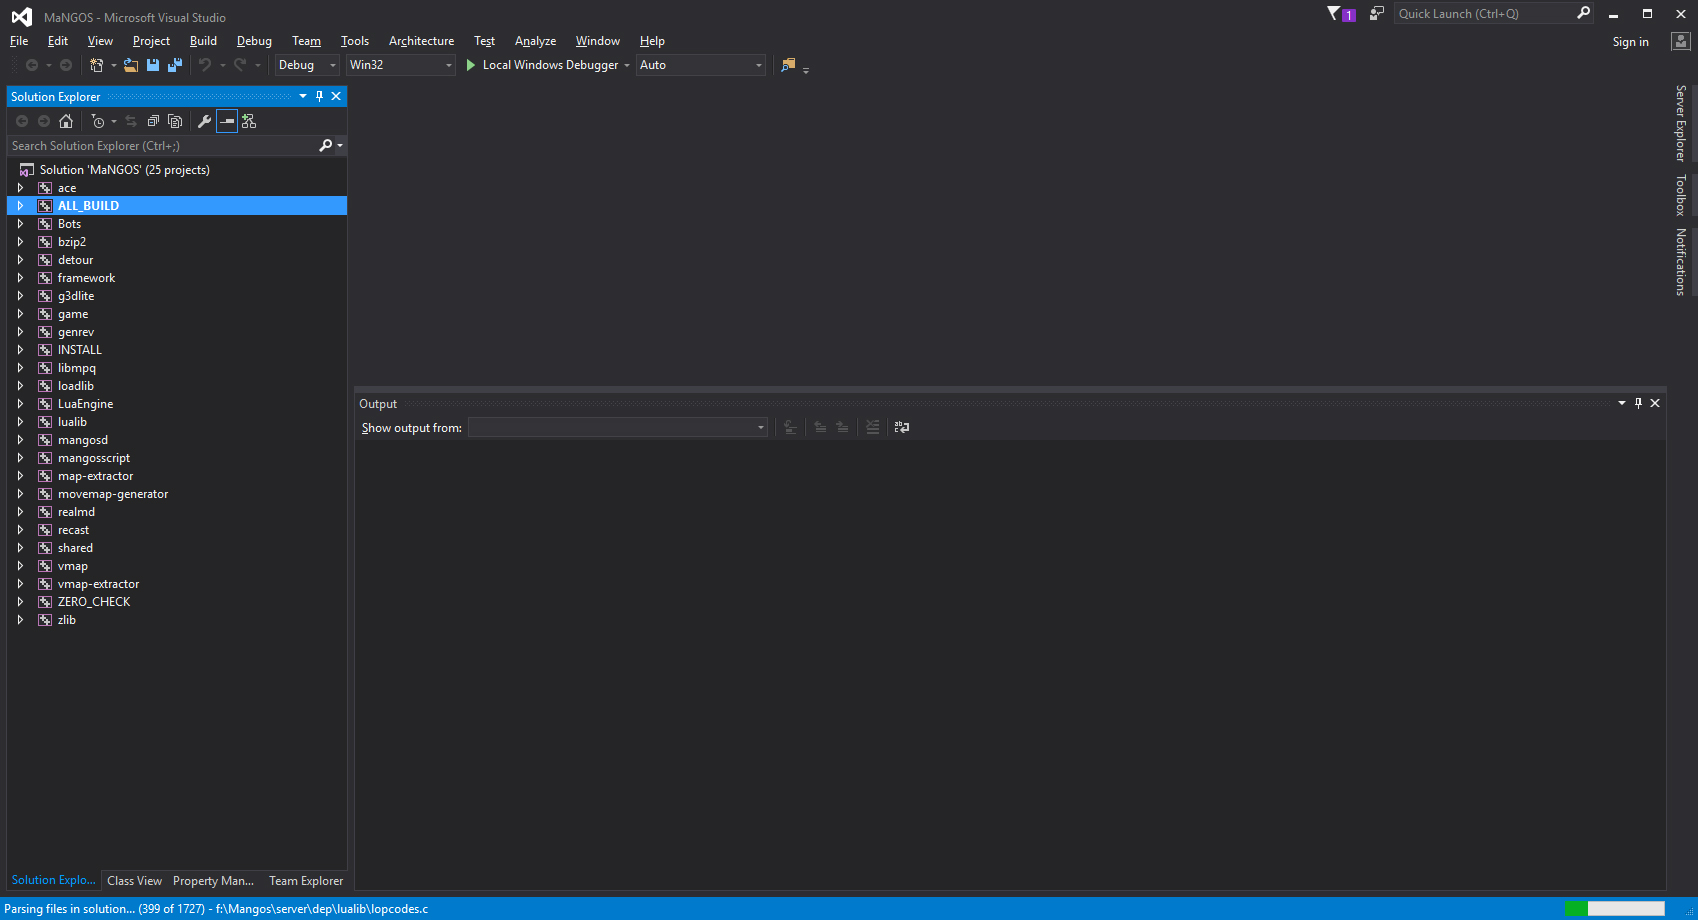Viewport: 1698px width, 920px height.
Task: Click the Undo arrow in the toolbar
Action: [x=205, y=65]
